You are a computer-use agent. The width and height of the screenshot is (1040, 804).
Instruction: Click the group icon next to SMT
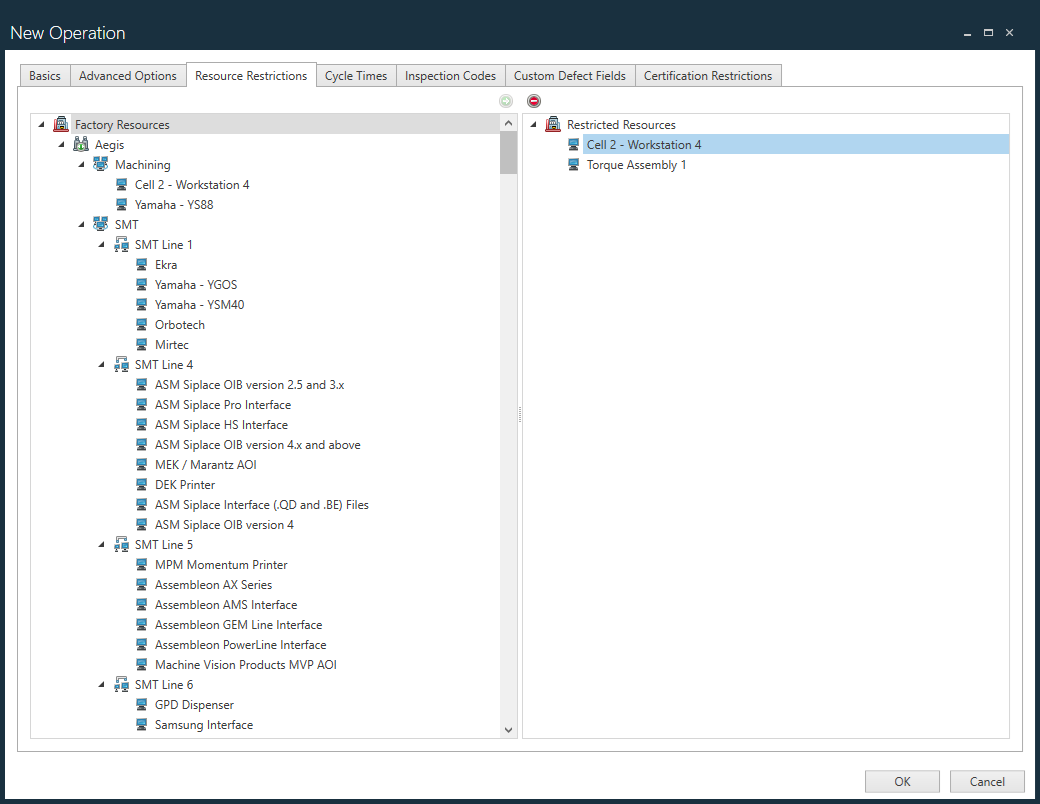coord(101,224)
